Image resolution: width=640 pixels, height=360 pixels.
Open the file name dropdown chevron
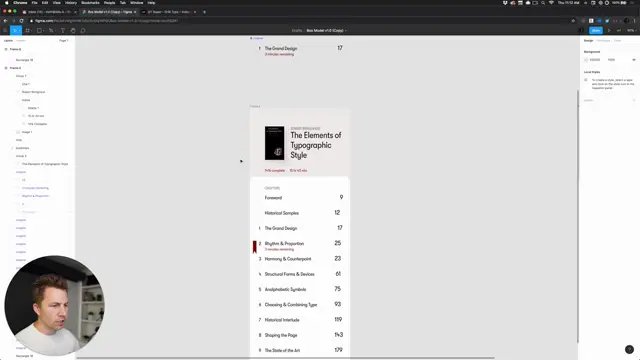tap(346, 31)
